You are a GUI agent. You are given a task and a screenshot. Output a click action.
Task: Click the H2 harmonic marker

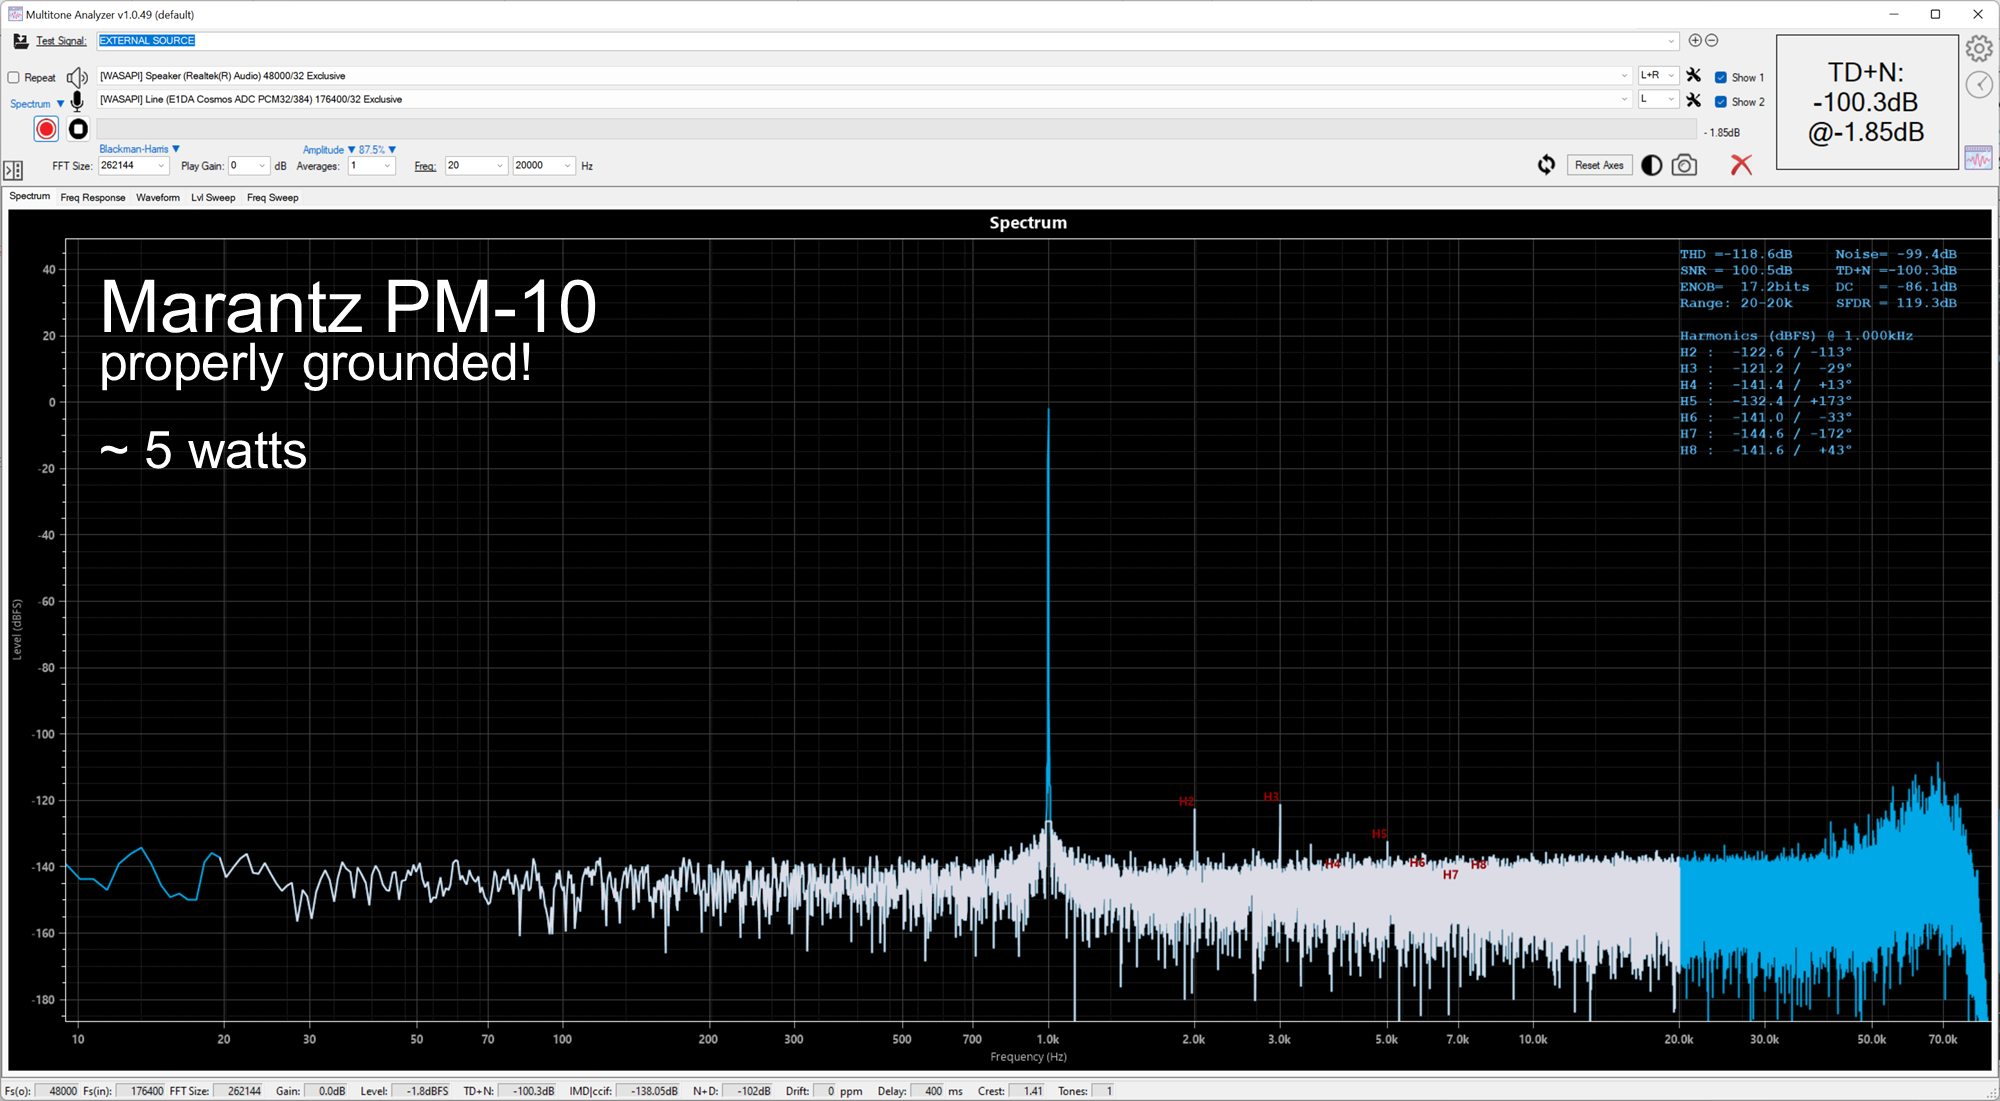tap(1187, 801)
